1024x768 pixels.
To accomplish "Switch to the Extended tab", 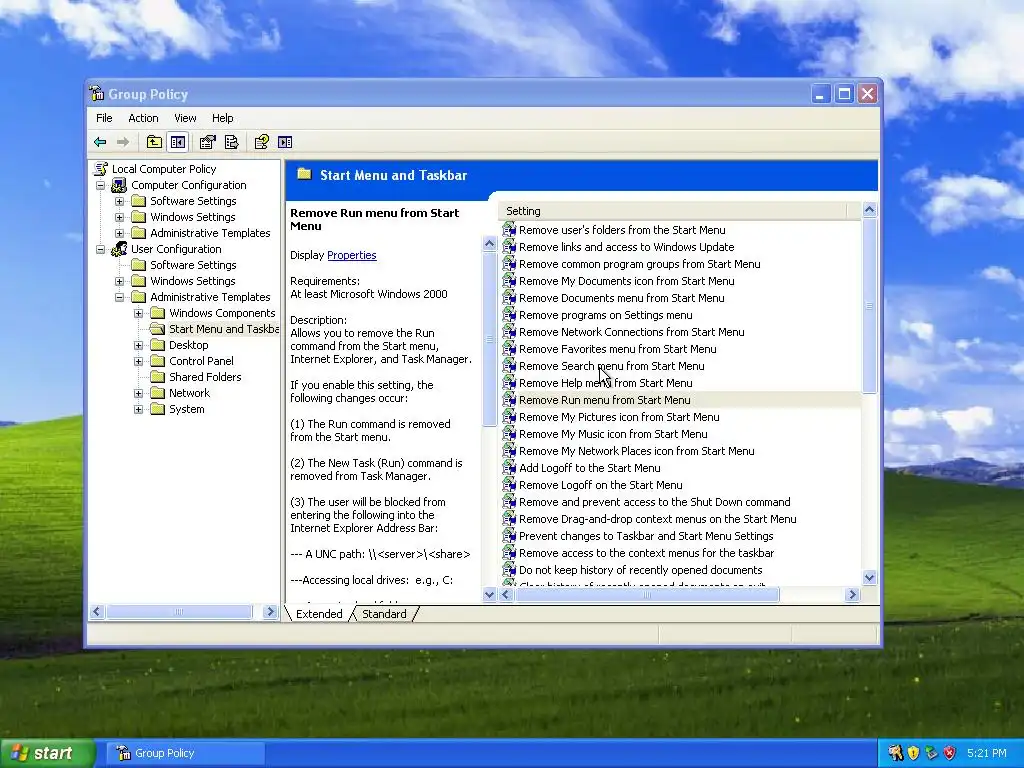I will 319,614.
